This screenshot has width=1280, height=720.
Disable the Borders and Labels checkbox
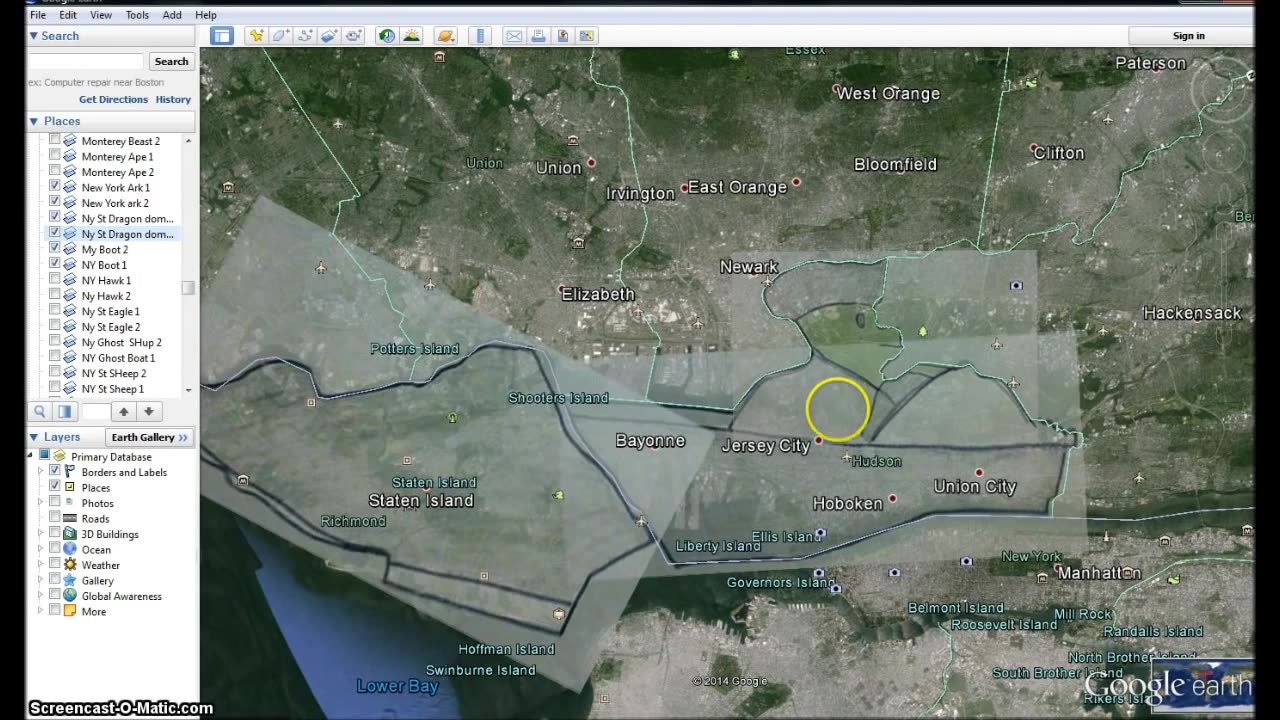point(55,472)
